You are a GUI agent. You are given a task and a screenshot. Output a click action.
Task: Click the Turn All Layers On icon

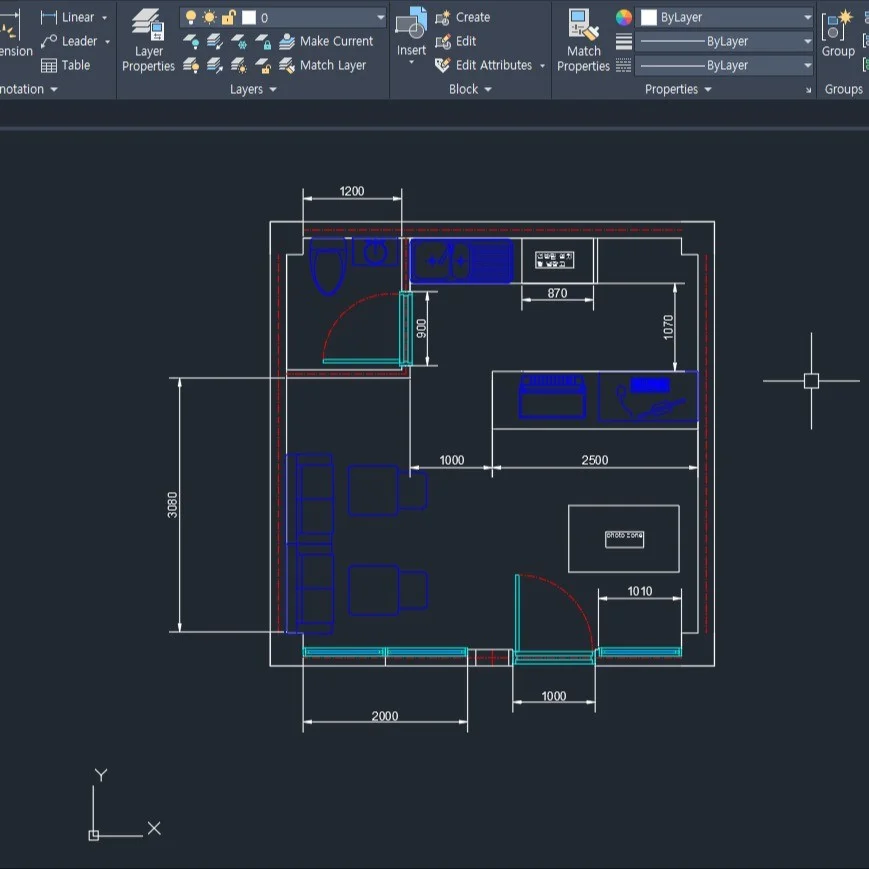(191, 65)
